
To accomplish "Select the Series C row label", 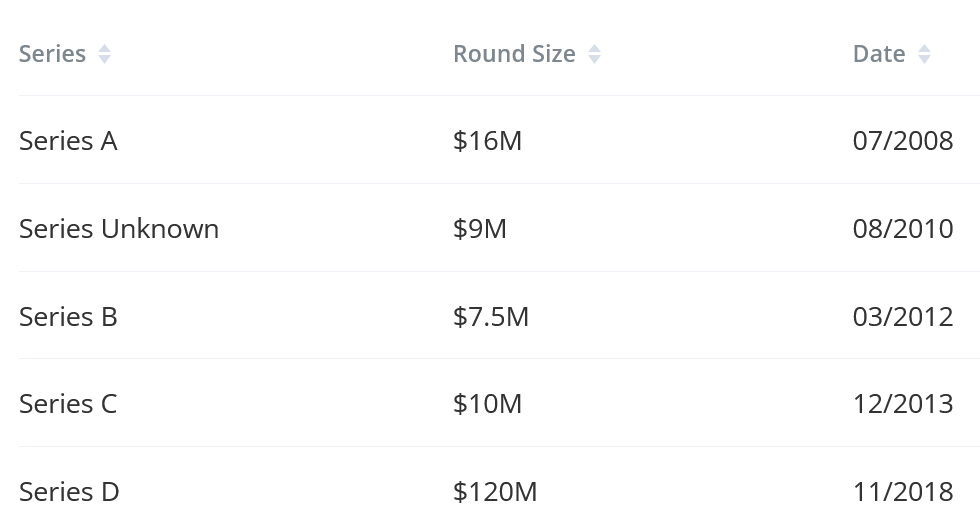I will [x=68, y=404].
